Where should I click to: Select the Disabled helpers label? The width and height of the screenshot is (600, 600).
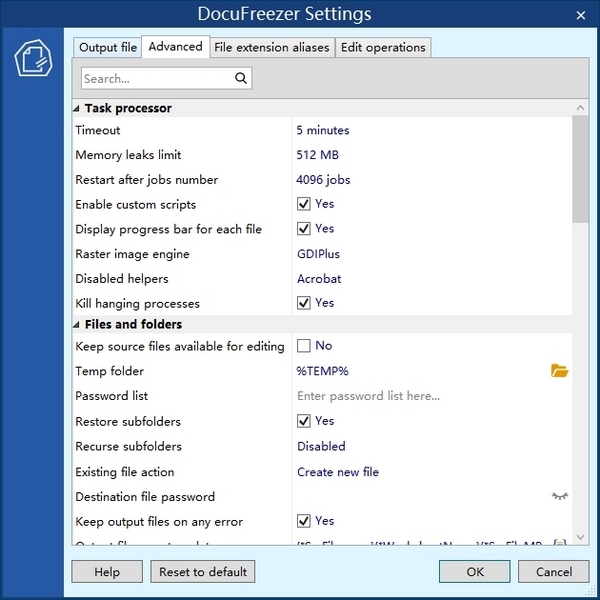tap(122, 279)
